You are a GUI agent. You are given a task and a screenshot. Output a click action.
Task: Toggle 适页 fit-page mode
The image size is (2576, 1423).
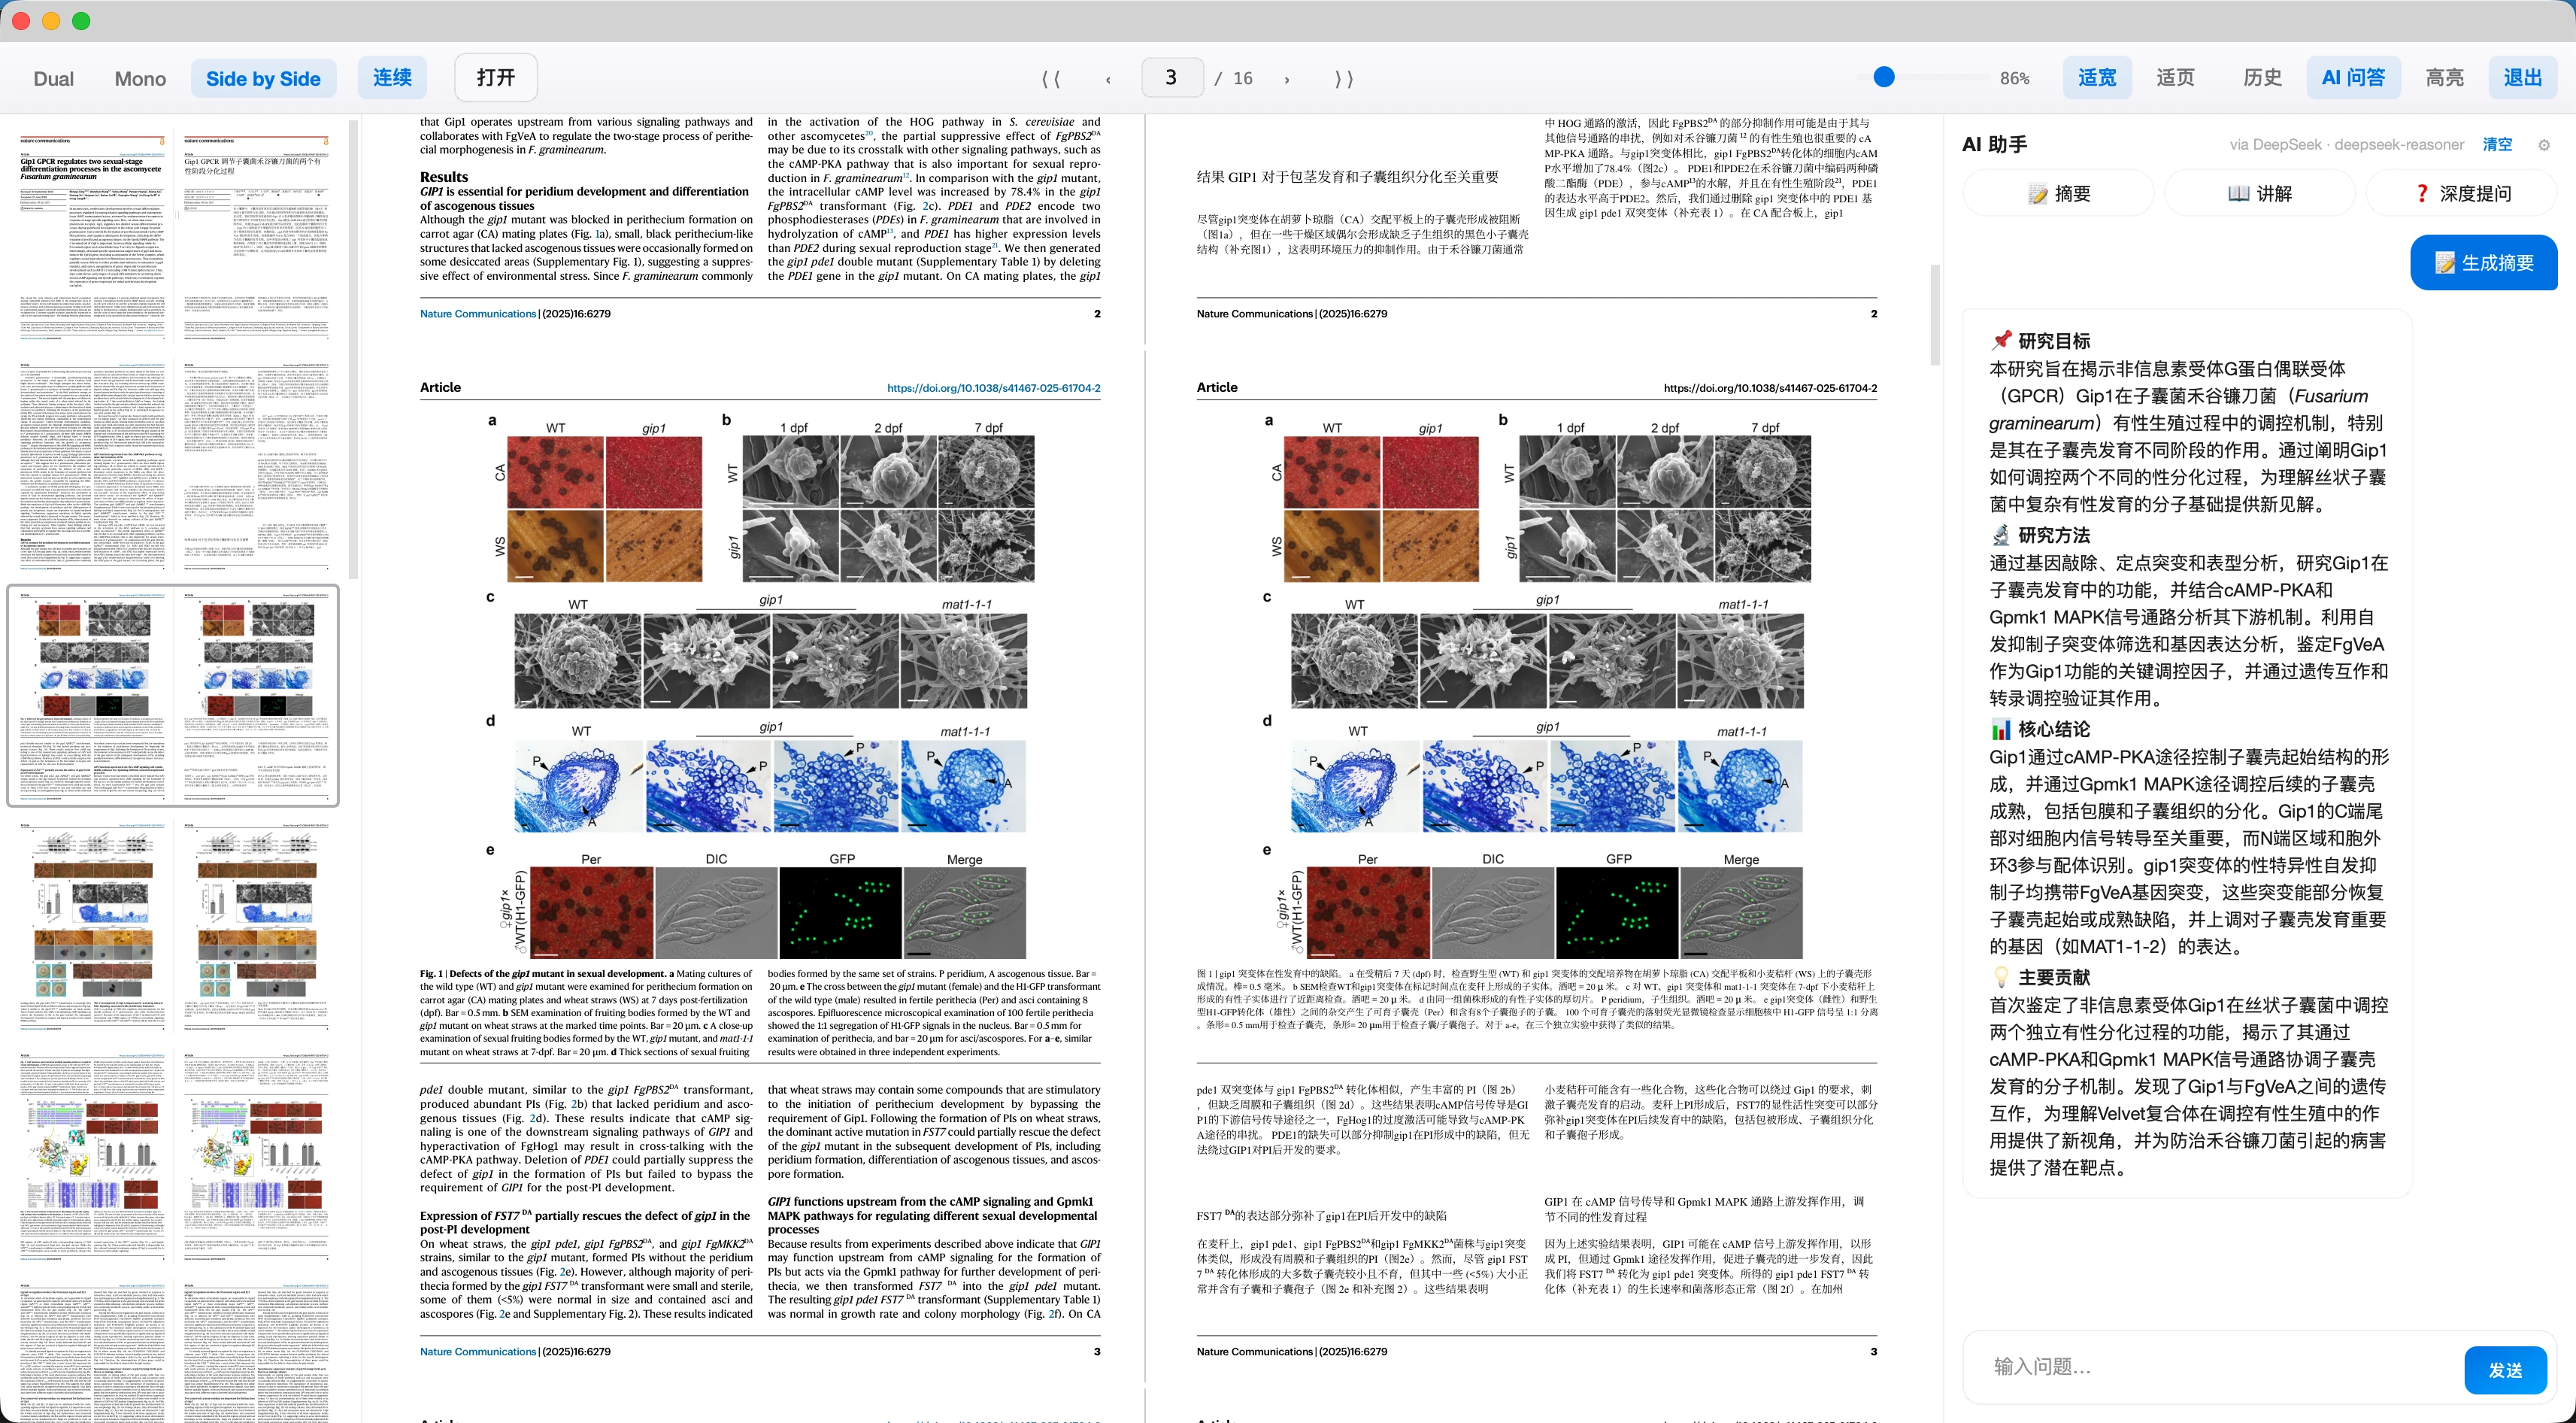pos(2175,77)
